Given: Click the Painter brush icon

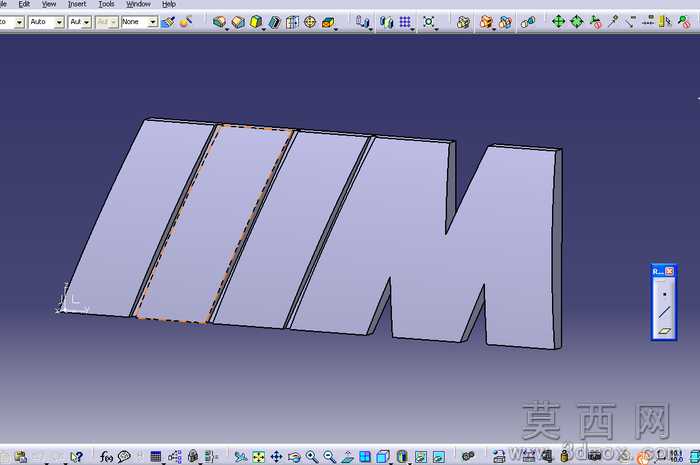Looking at the screenshot, I should point(168,21).
